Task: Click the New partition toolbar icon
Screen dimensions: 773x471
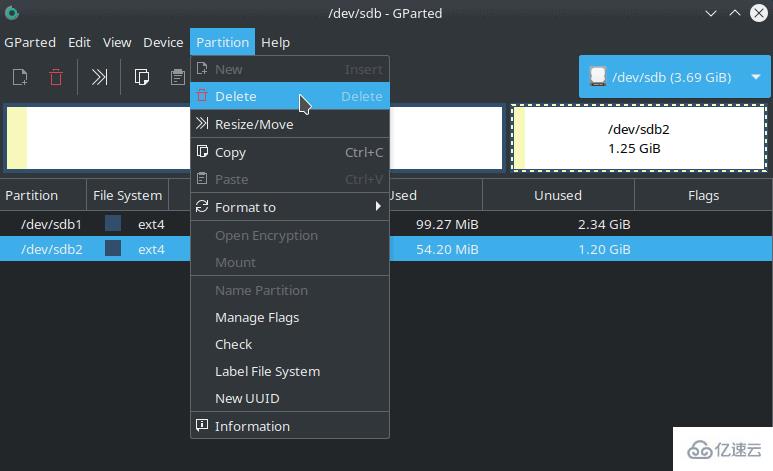Action: [20, 77]
